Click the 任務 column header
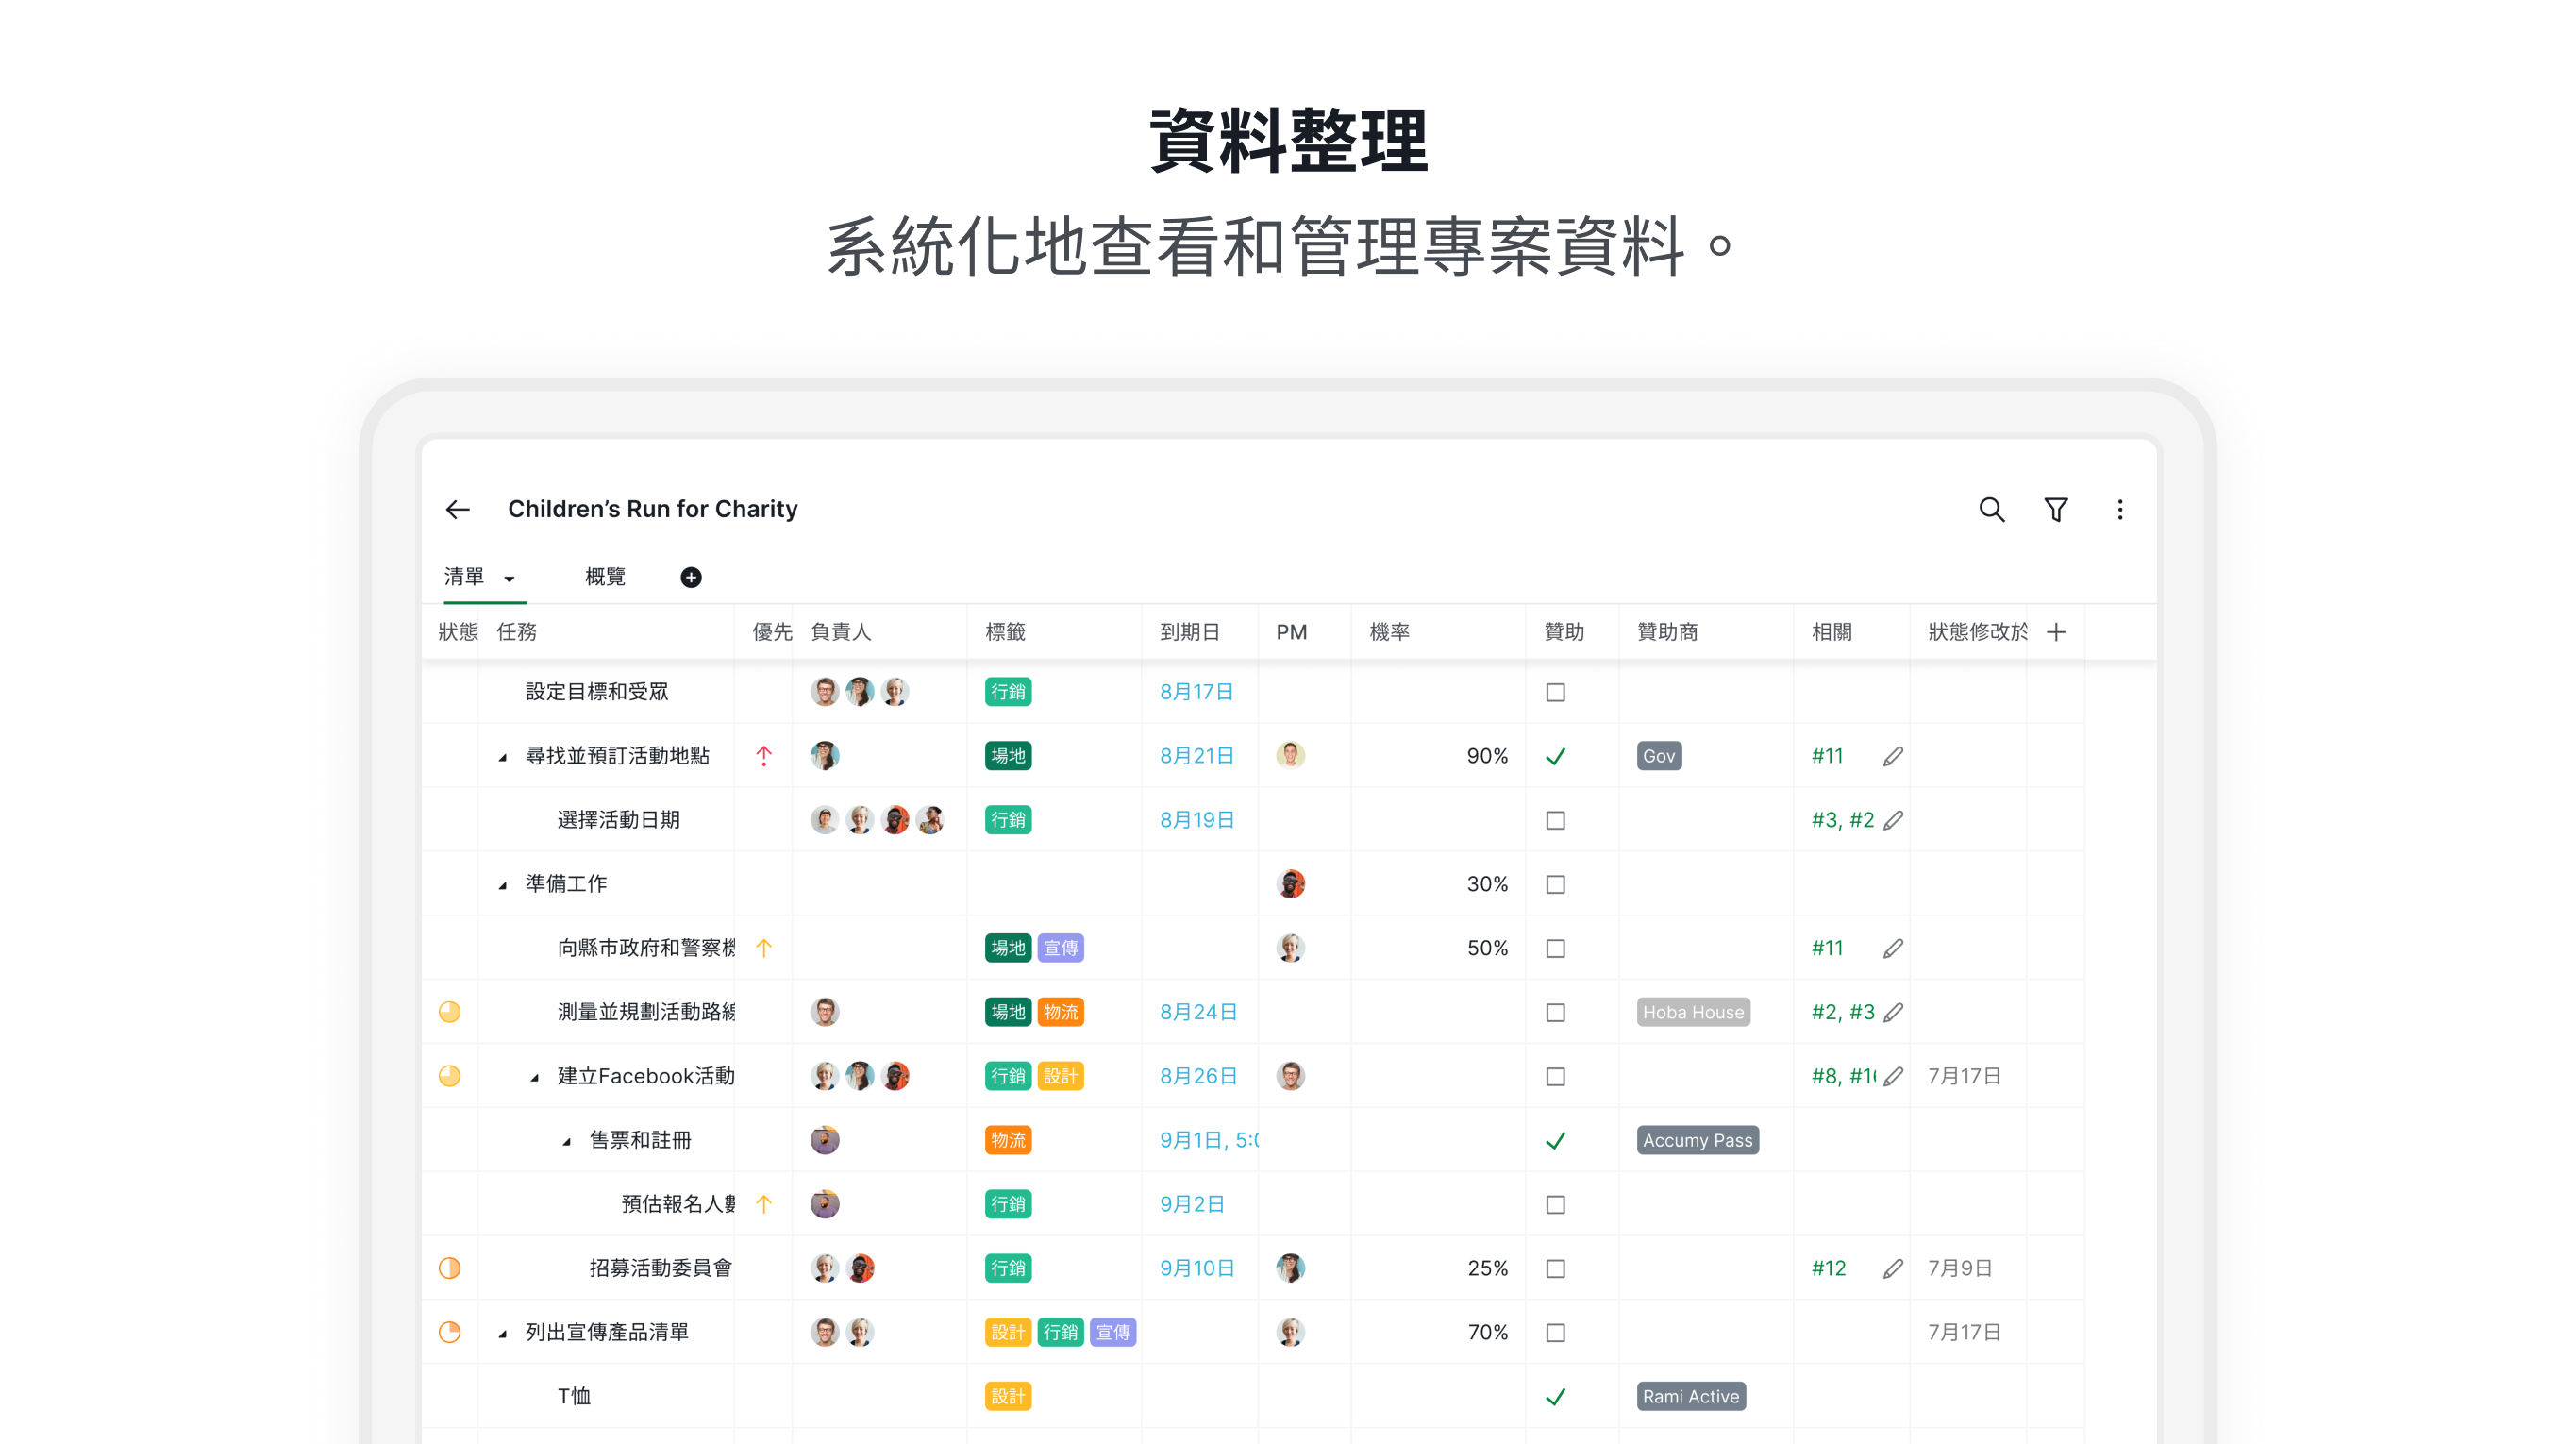Image resolution: width=2576 pixels, height=1444 pixels. [x=517, y=632]
